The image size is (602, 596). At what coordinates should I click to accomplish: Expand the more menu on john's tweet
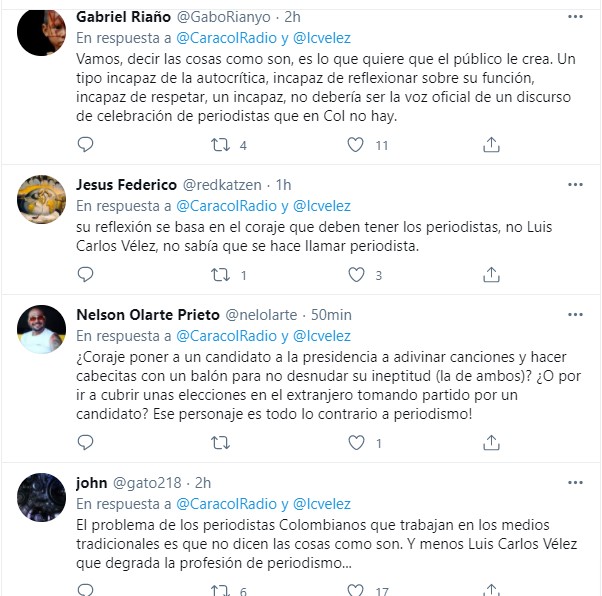click(575, 482)
